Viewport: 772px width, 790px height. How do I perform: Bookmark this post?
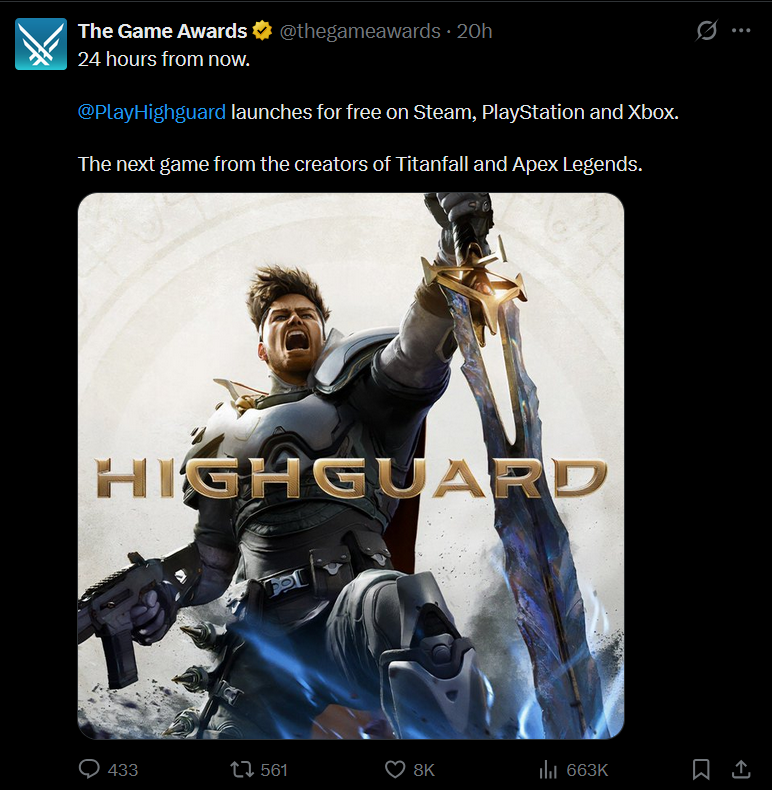point(701,769)
